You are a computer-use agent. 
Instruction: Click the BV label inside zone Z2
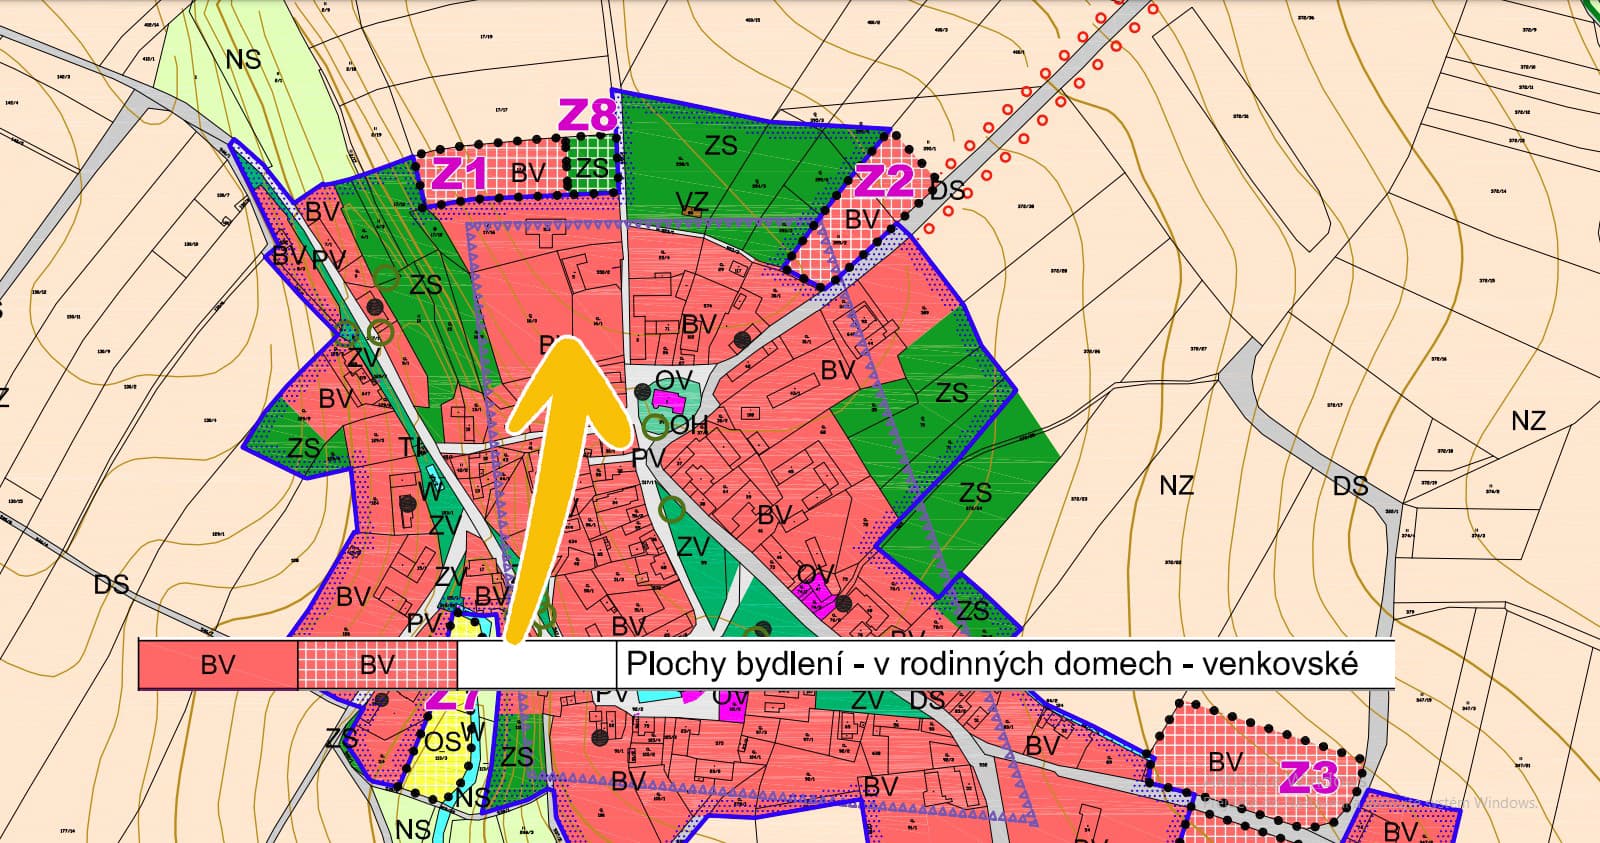point(862,218)
